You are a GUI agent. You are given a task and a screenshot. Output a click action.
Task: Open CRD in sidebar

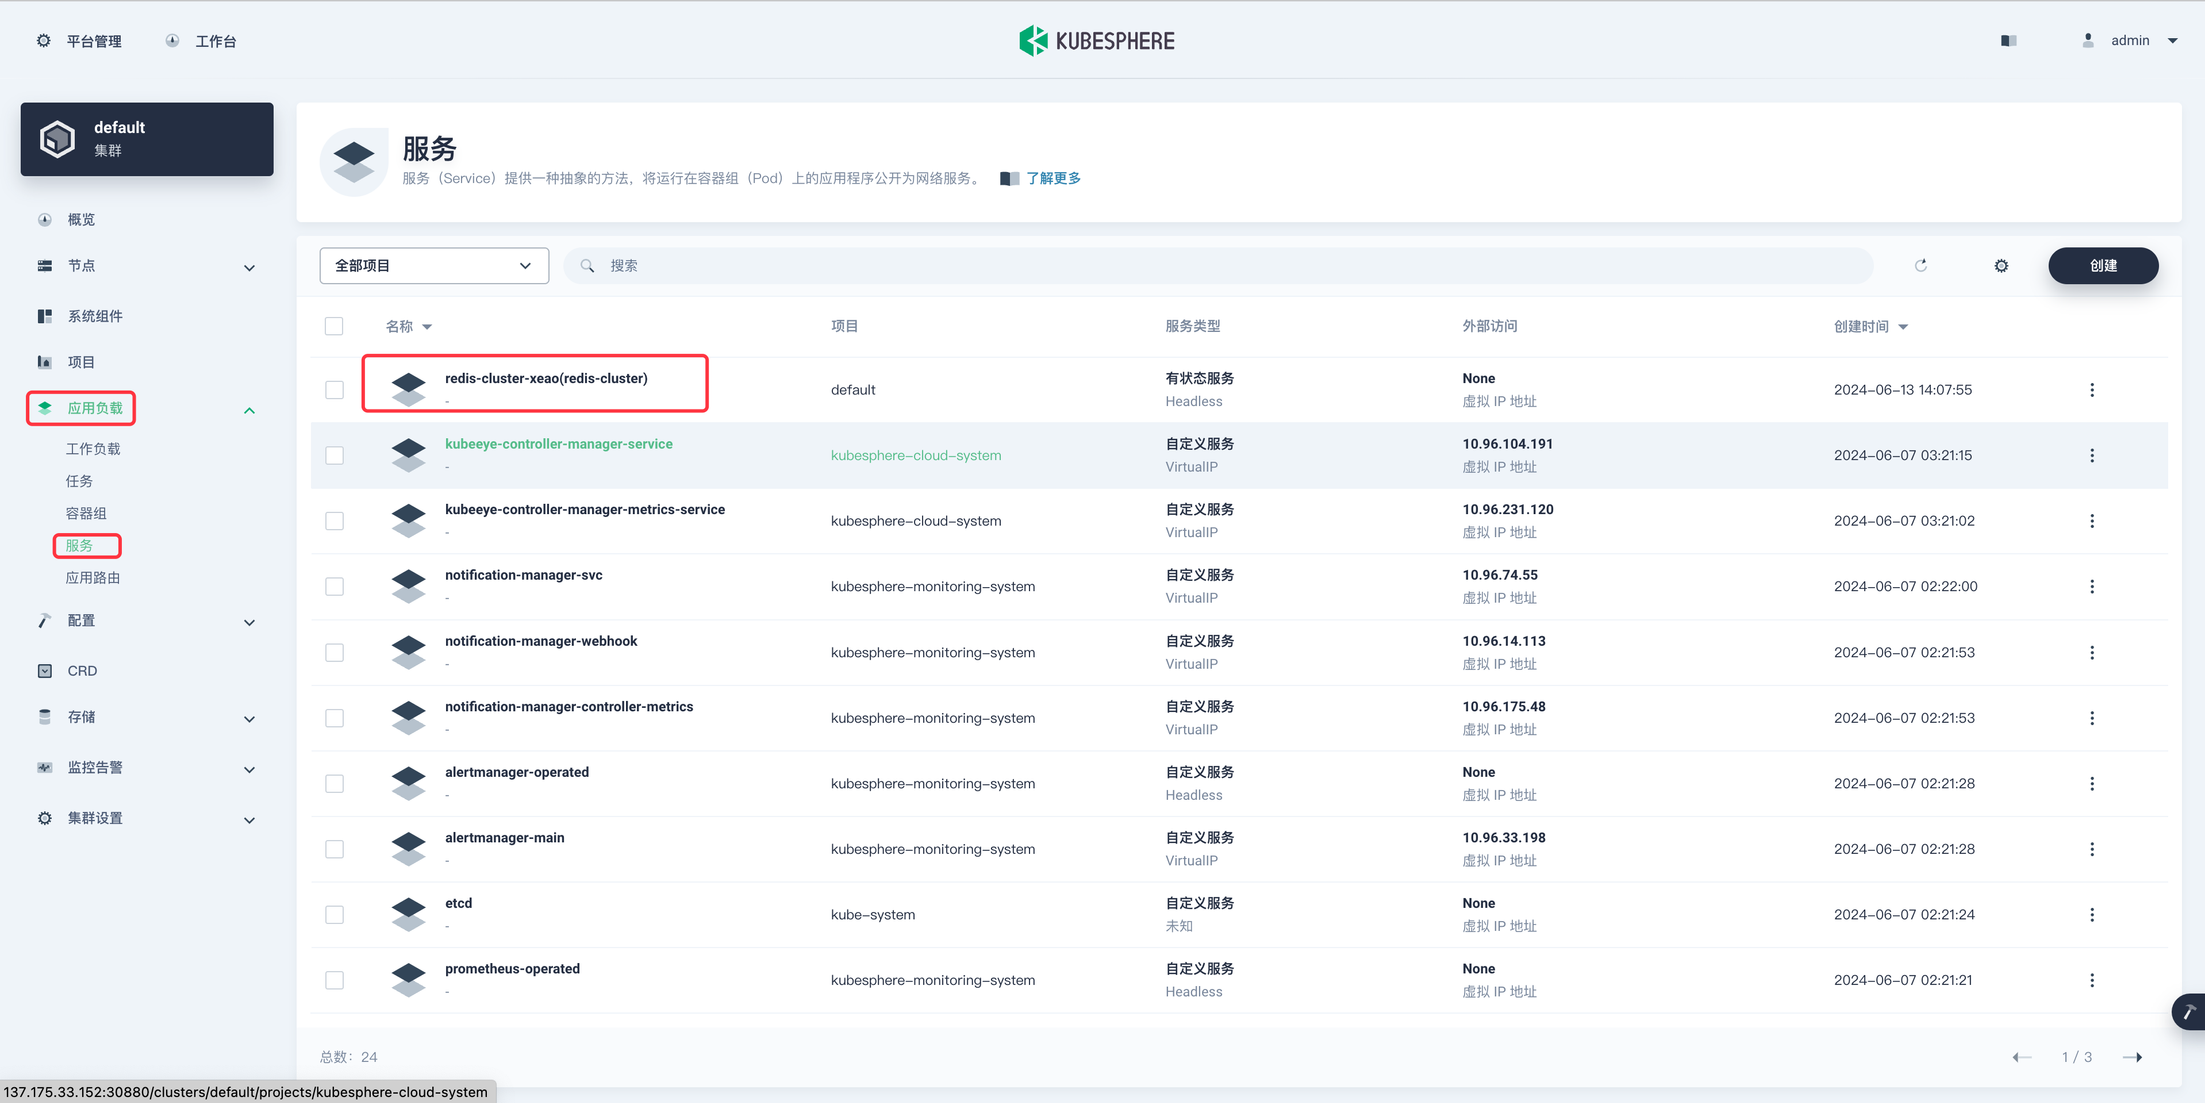pos(82,671)
